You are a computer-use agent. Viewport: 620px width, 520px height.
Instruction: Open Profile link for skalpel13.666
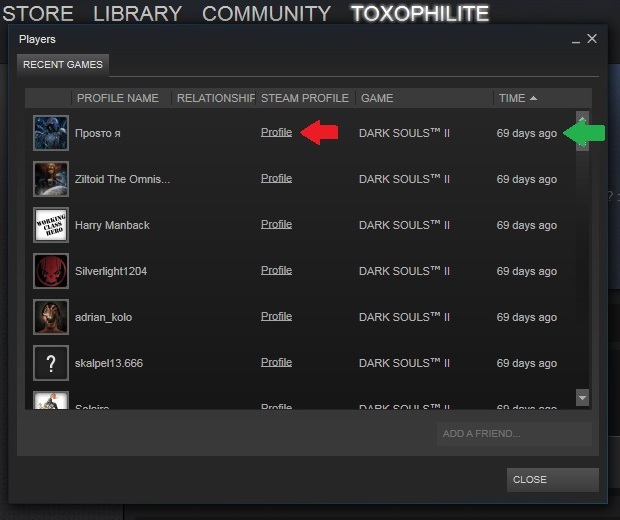pyautogui.click(x=276, y=362)
